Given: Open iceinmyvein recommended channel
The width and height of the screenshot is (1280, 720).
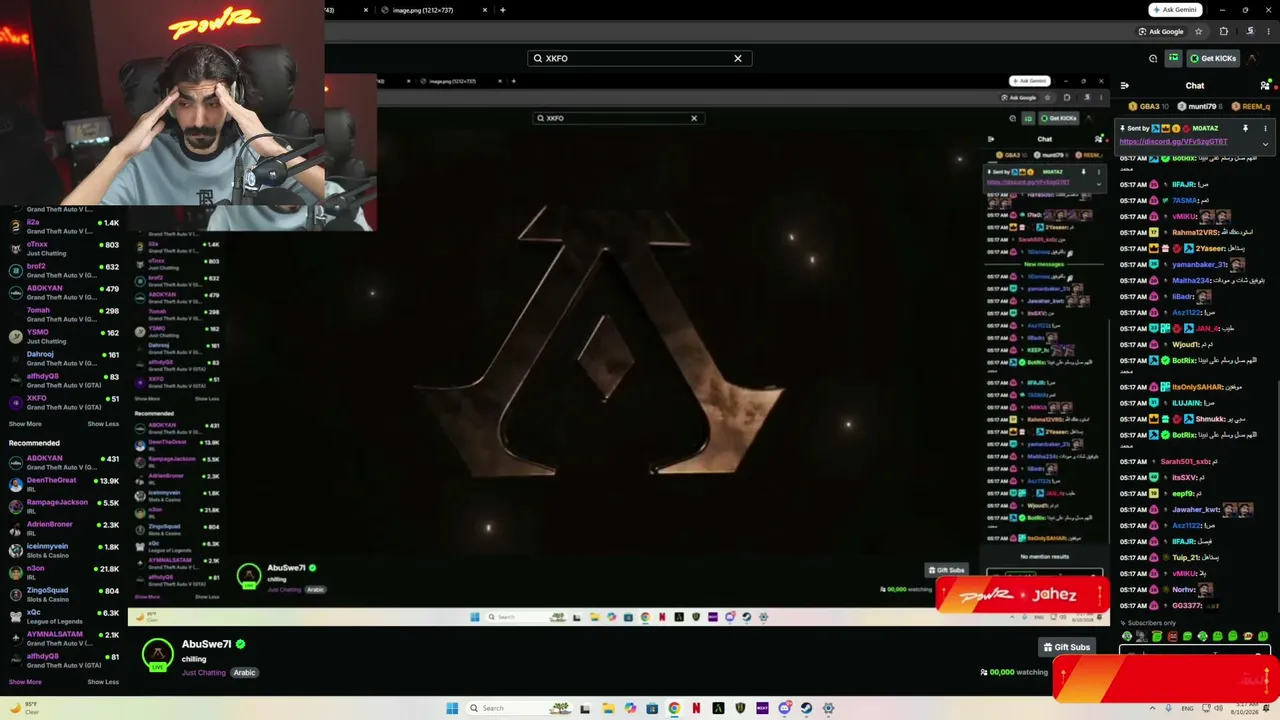Looking at the screenshot, I should pyautogui.click(x=63, y=550).
